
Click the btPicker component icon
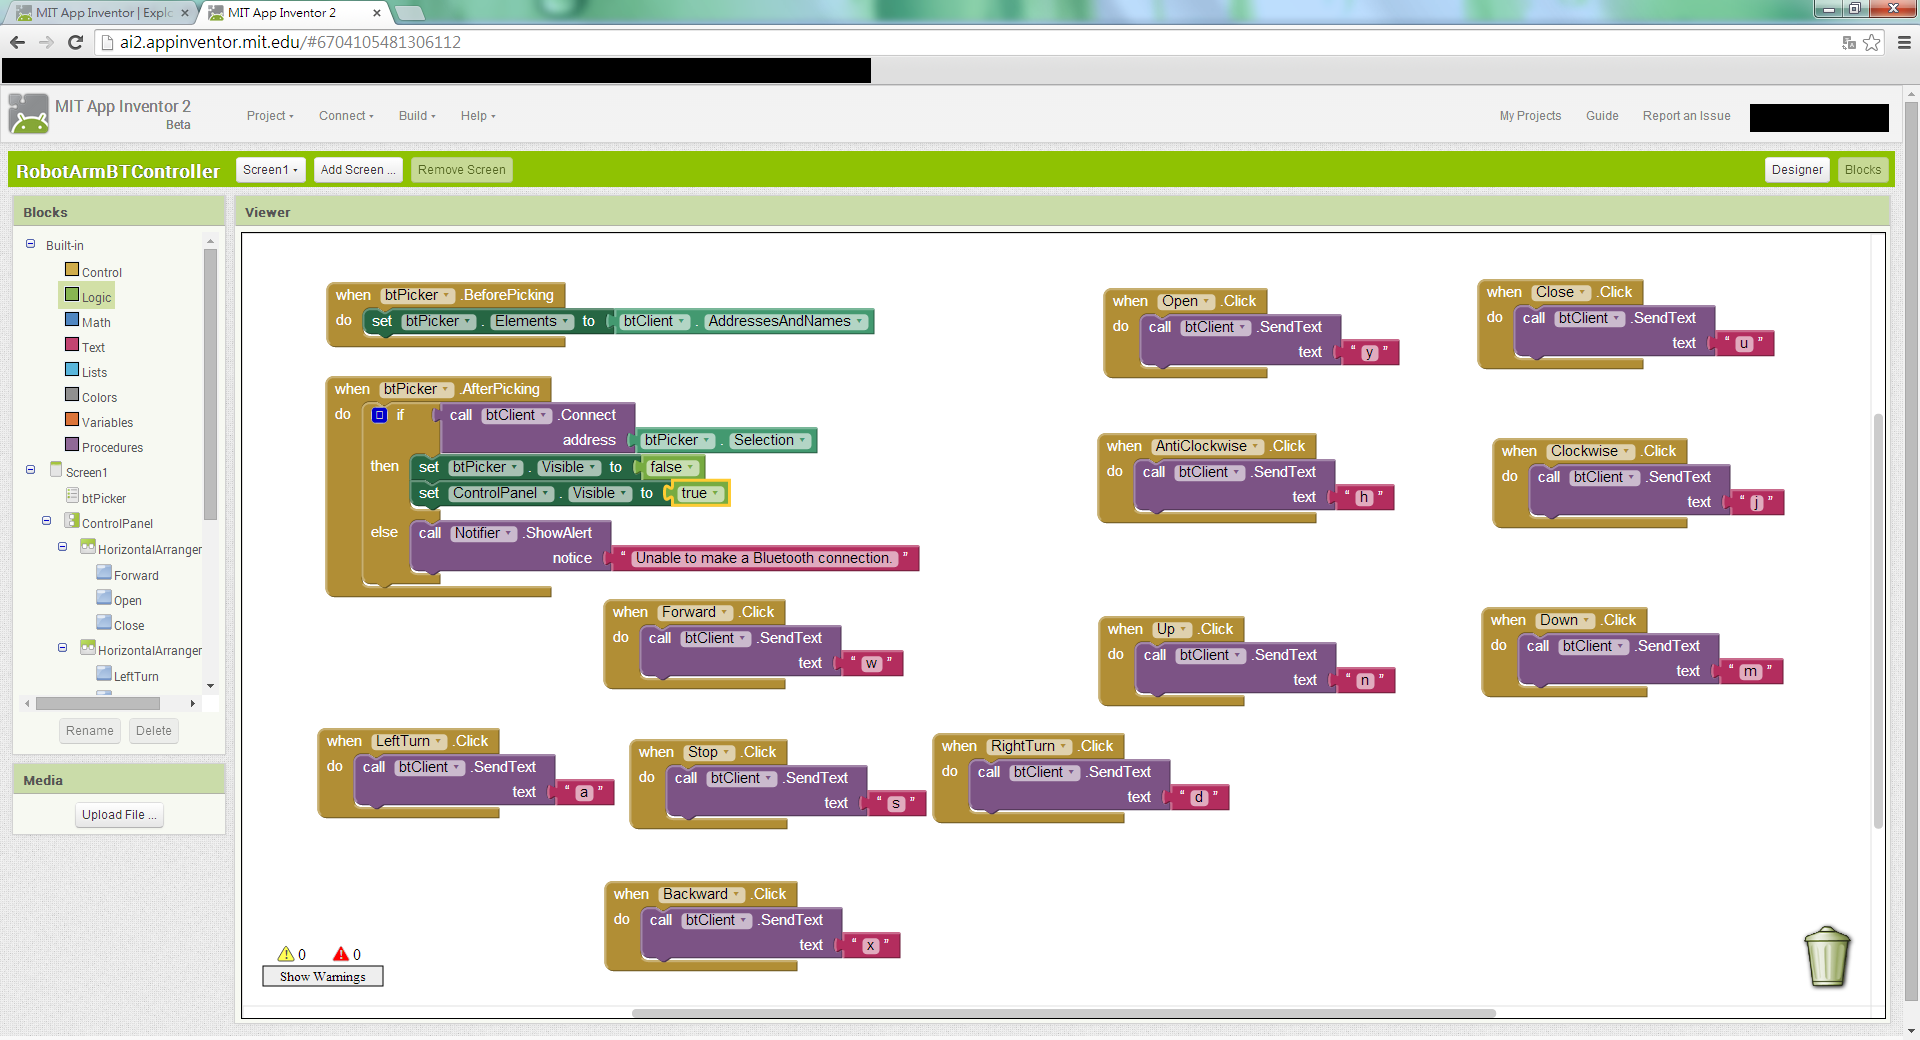click(72, 496)
